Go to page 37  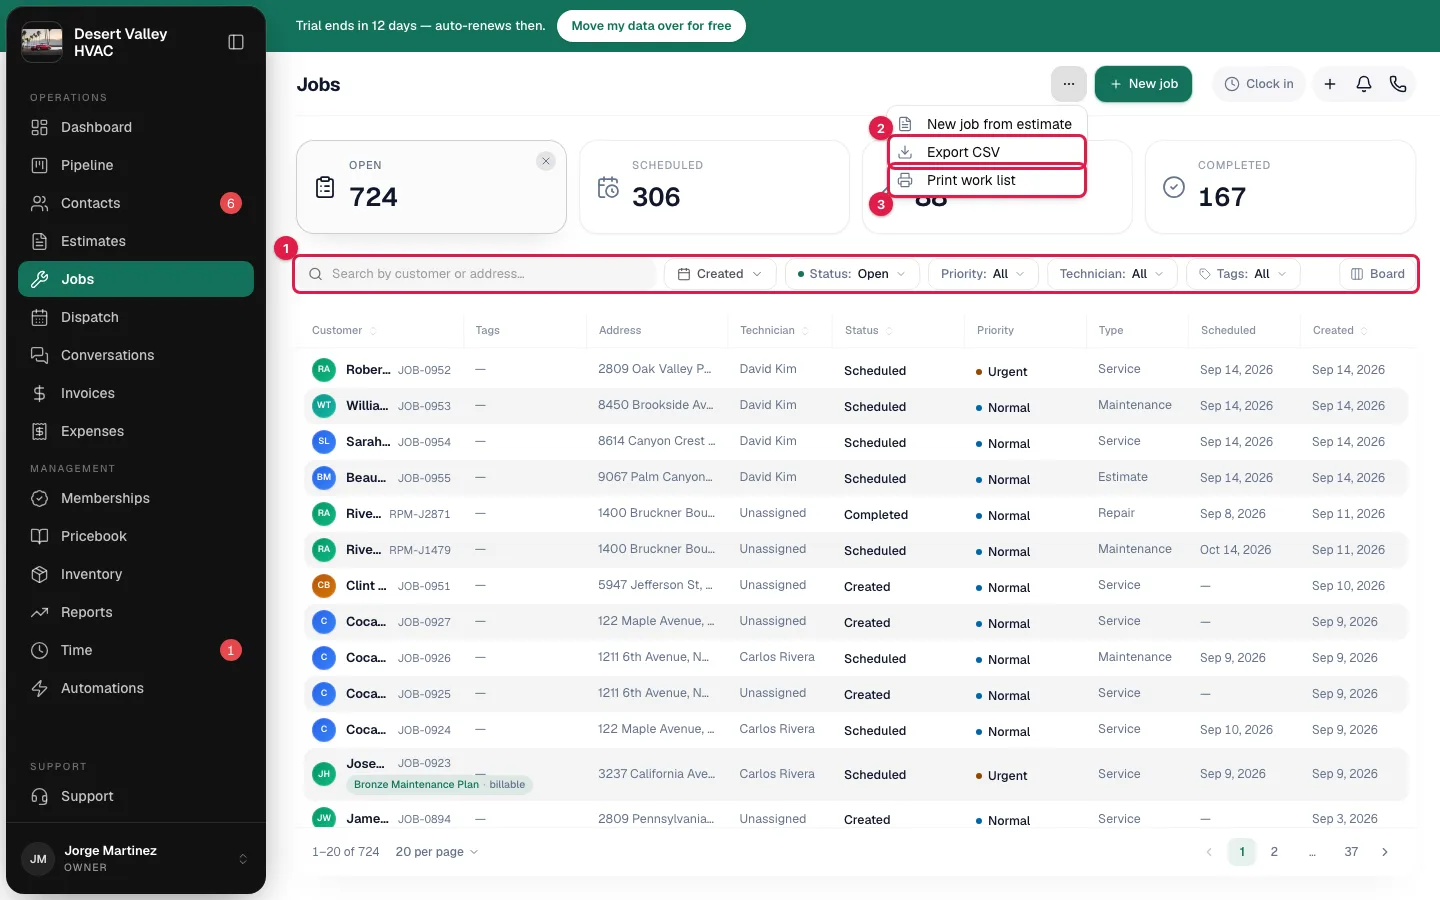pyautogui.click(x=1351, y=852)
